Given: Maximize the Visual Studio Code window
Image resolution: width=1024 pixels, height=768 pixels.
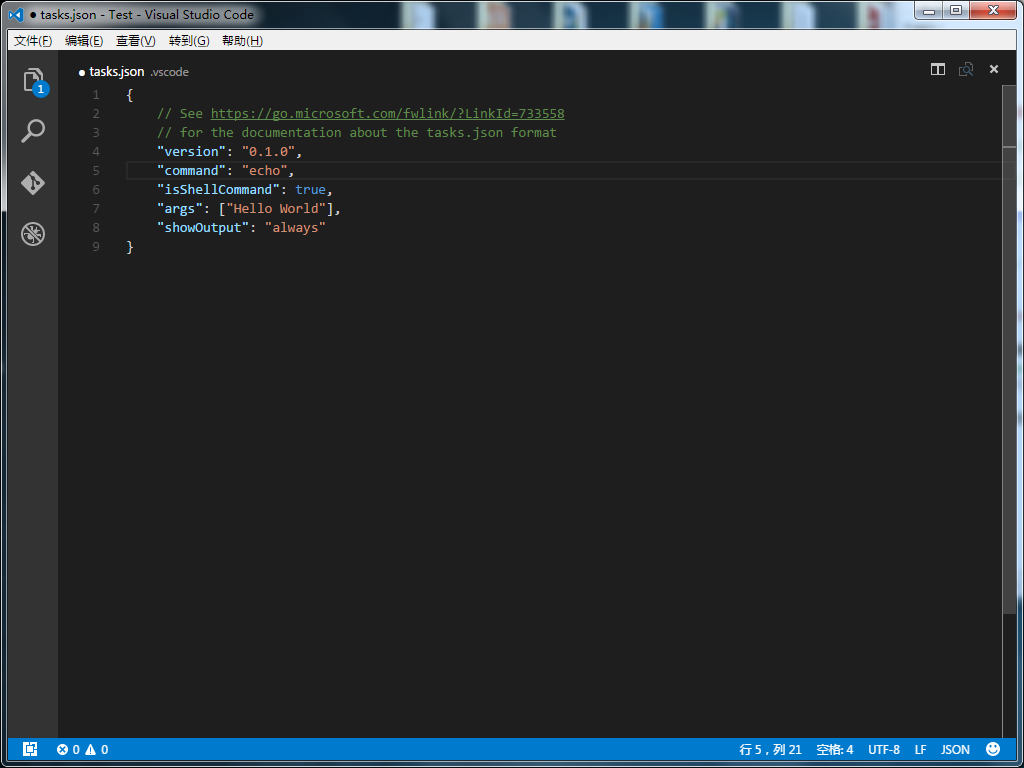Looking at the screenshot, I should 955,10.
